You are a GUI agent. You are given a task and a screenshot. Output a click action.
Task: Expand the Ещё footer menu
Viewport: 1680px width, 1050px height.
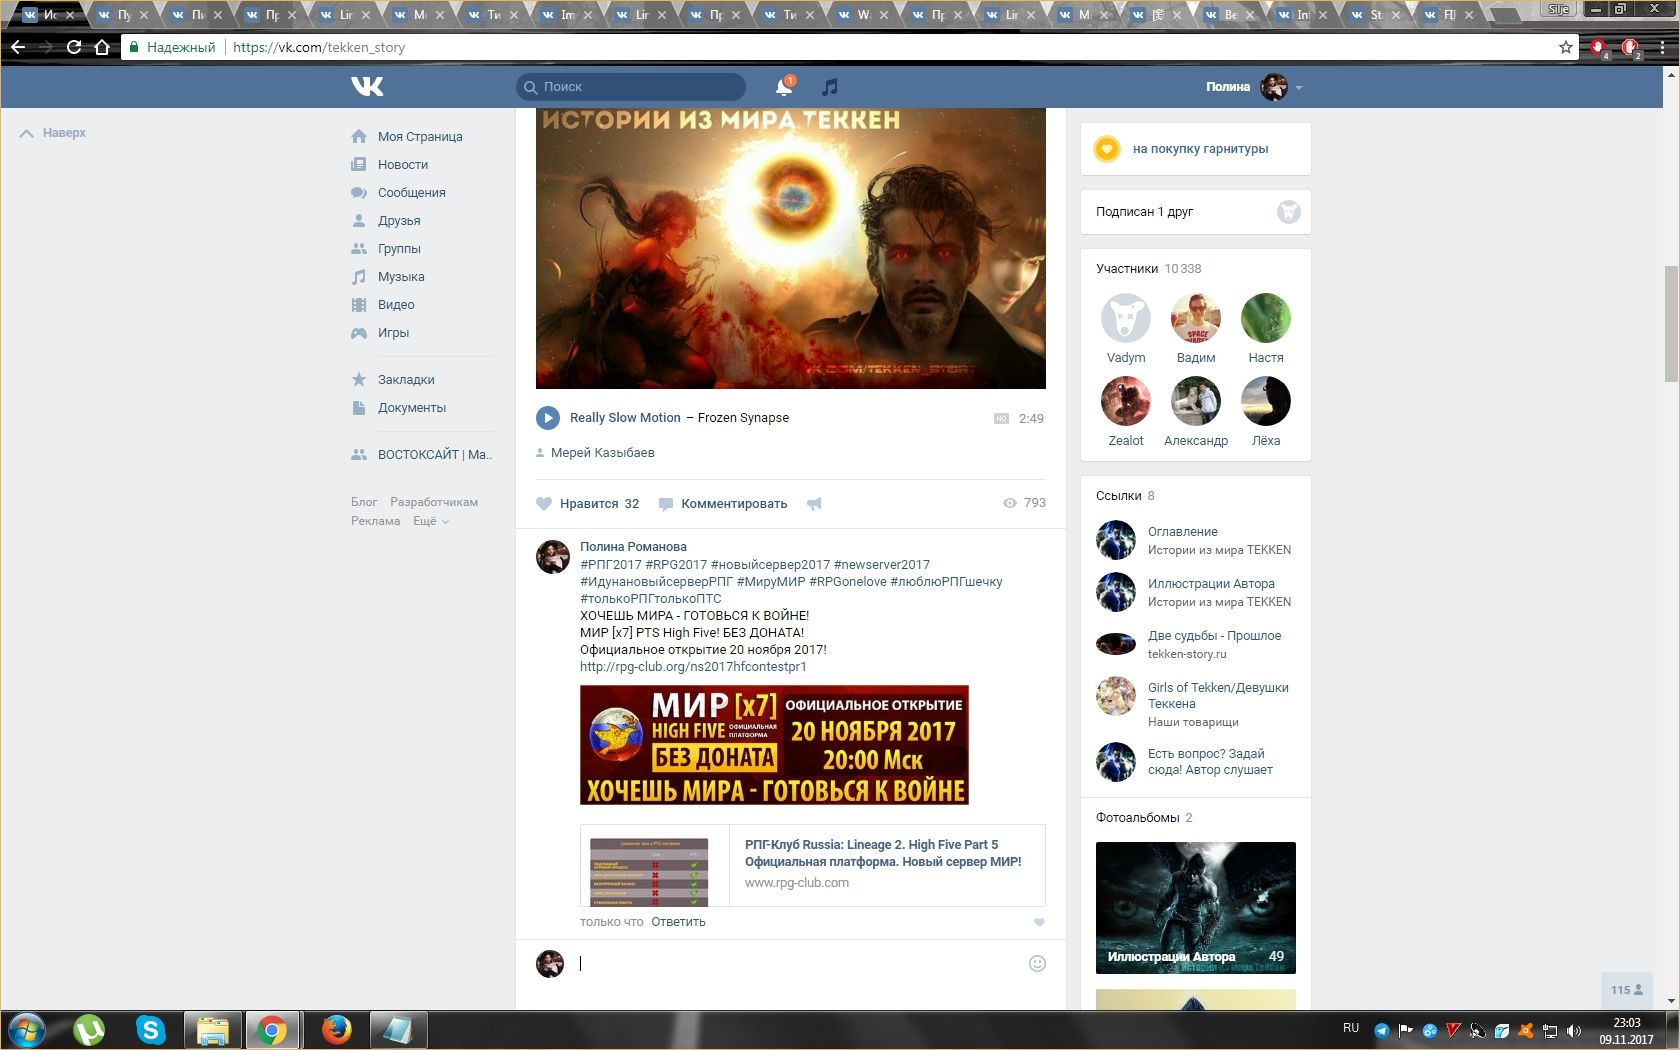click(x=430, y=521)
